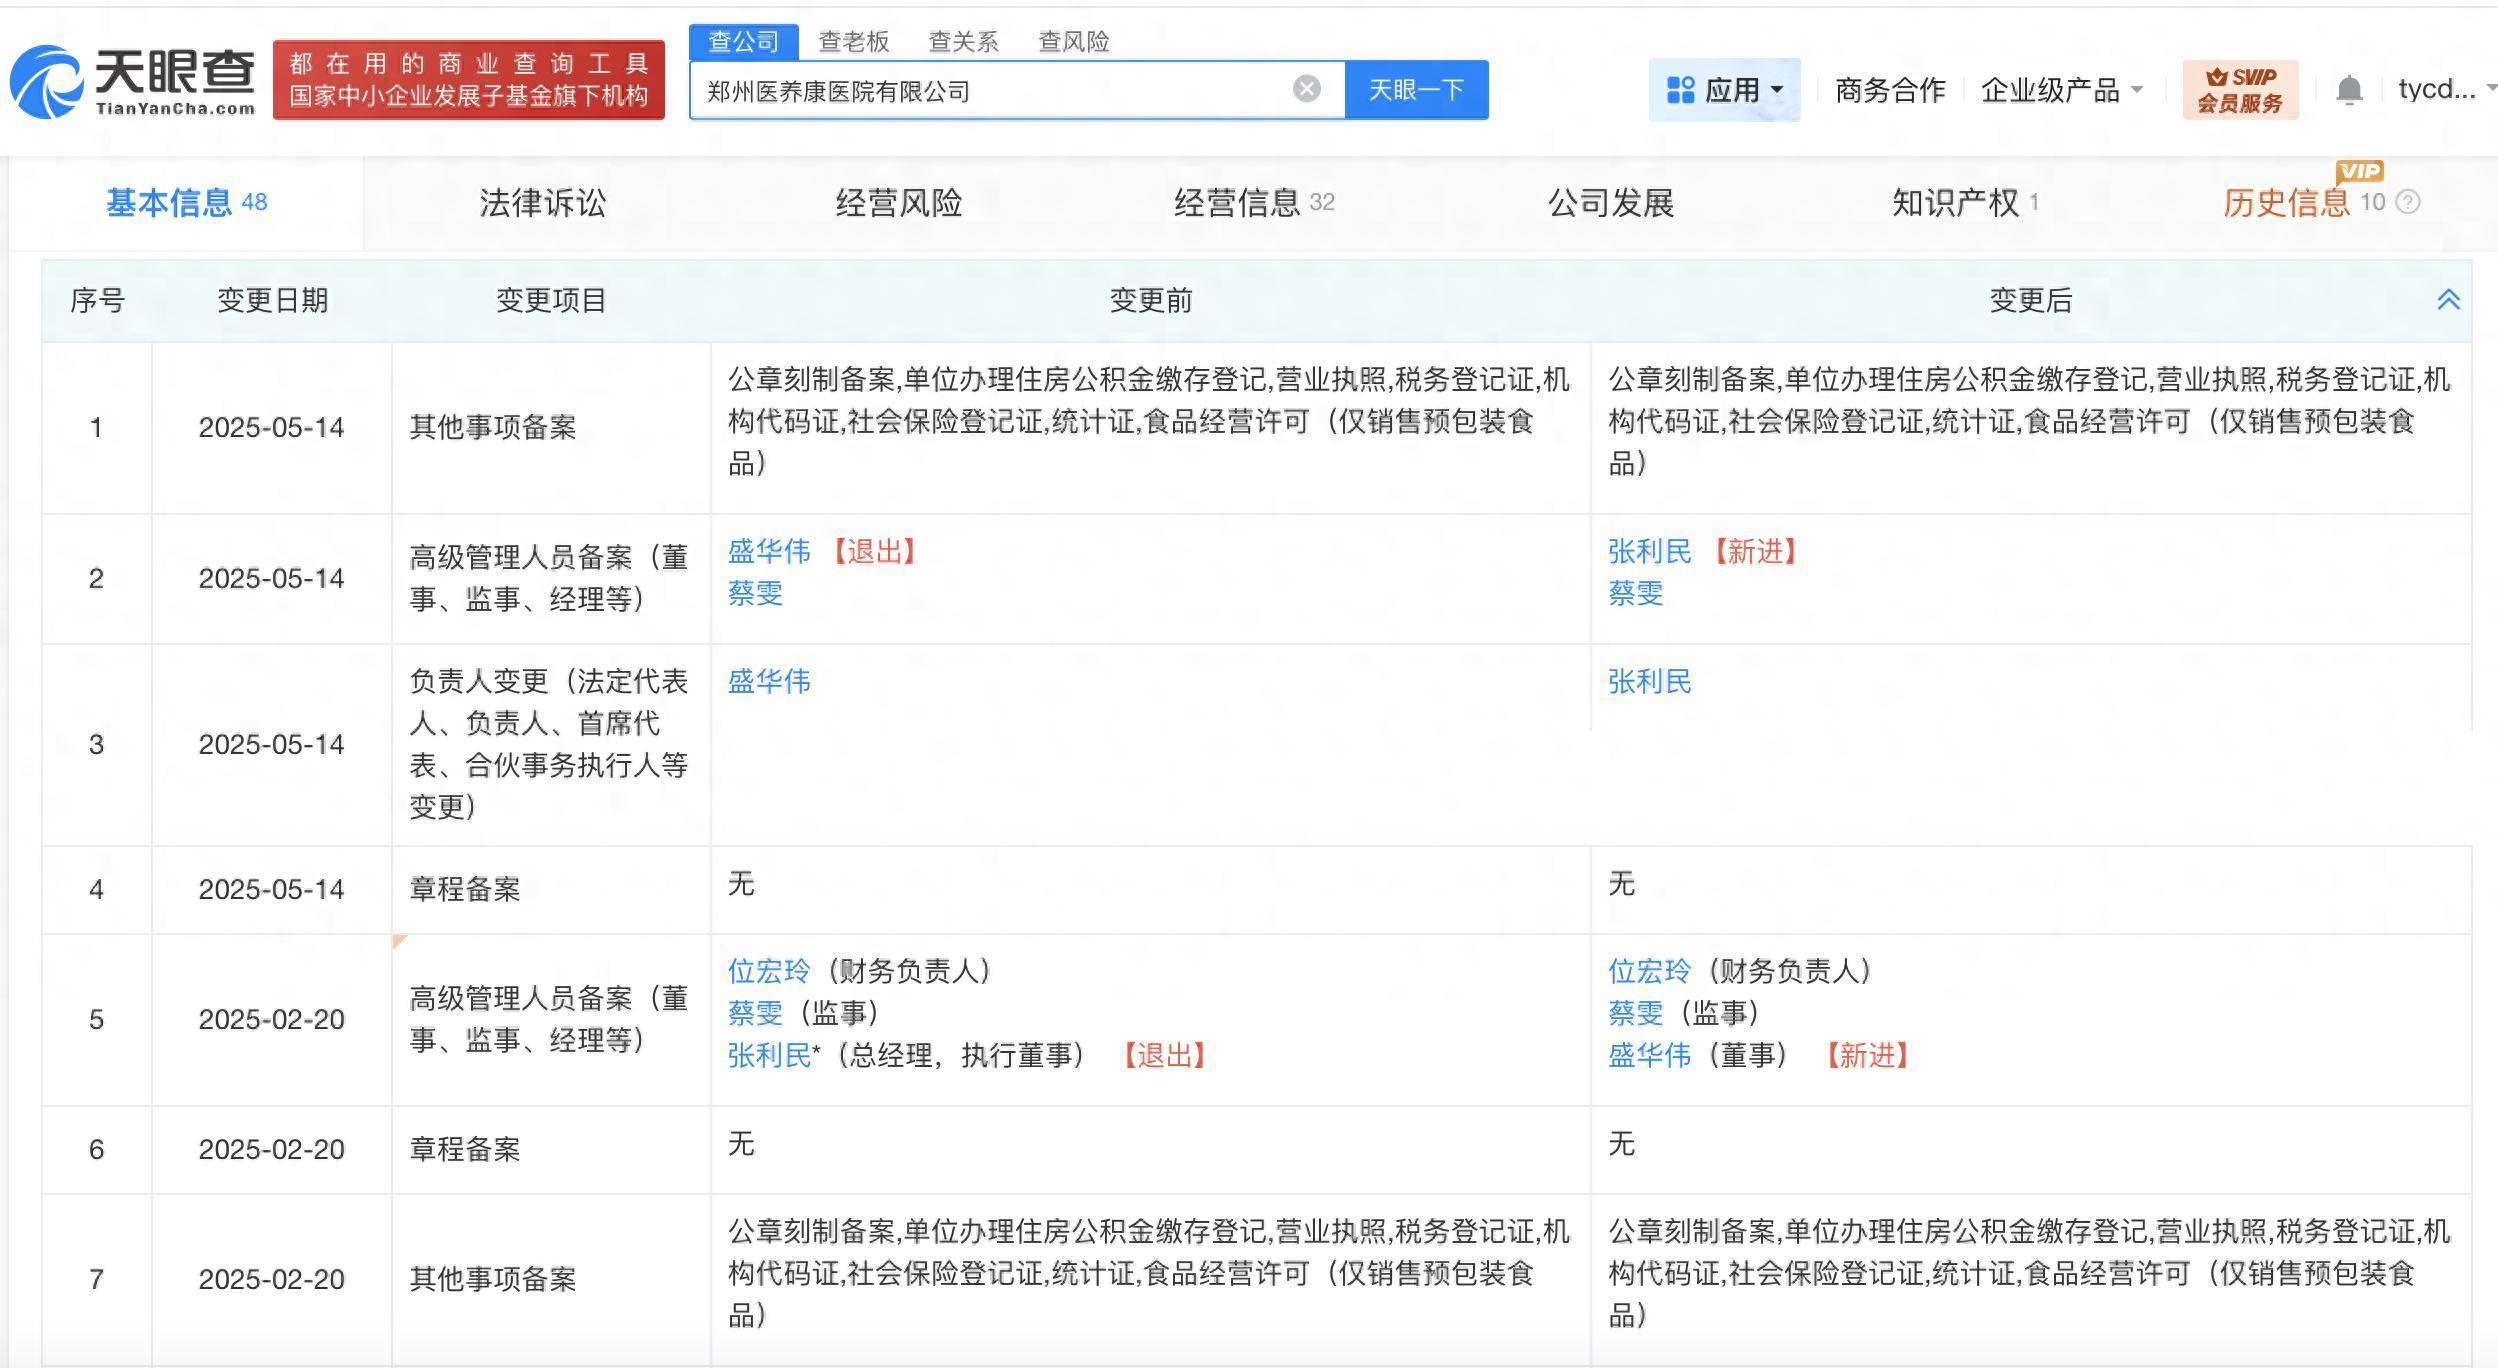Switch to the 查风险 search tab
The image size is (2498, 1368).
pyautogui.click(x=1073, y=41)
